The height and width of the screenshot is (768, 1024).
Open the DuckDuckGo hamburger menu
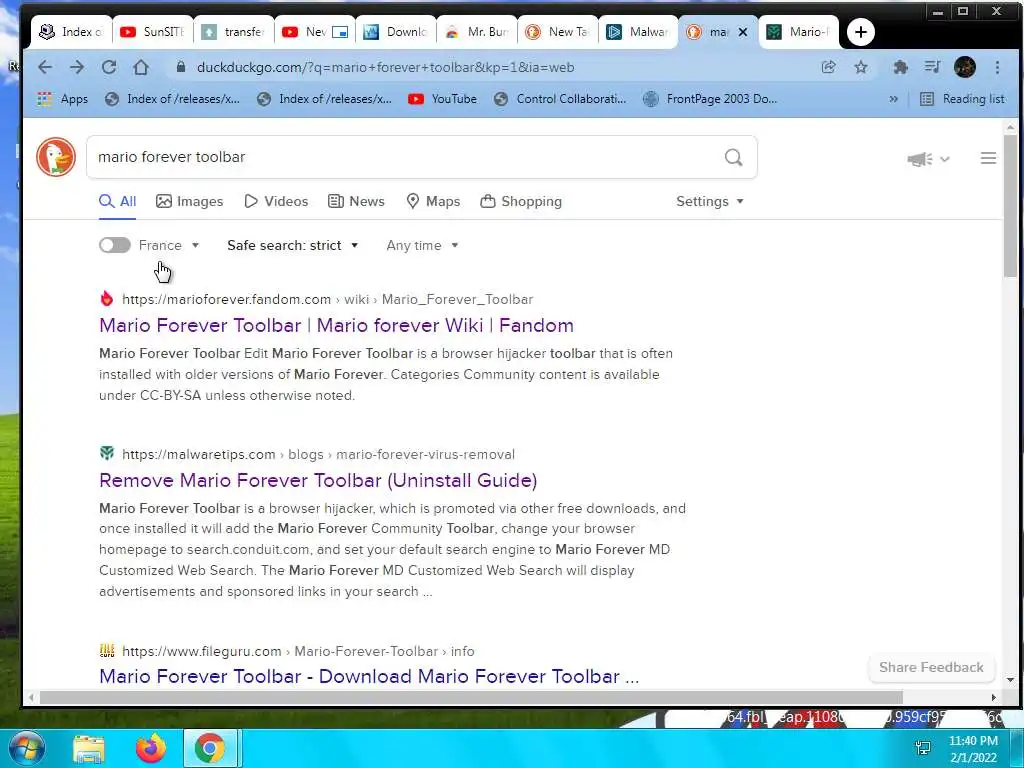click(988, 158)
